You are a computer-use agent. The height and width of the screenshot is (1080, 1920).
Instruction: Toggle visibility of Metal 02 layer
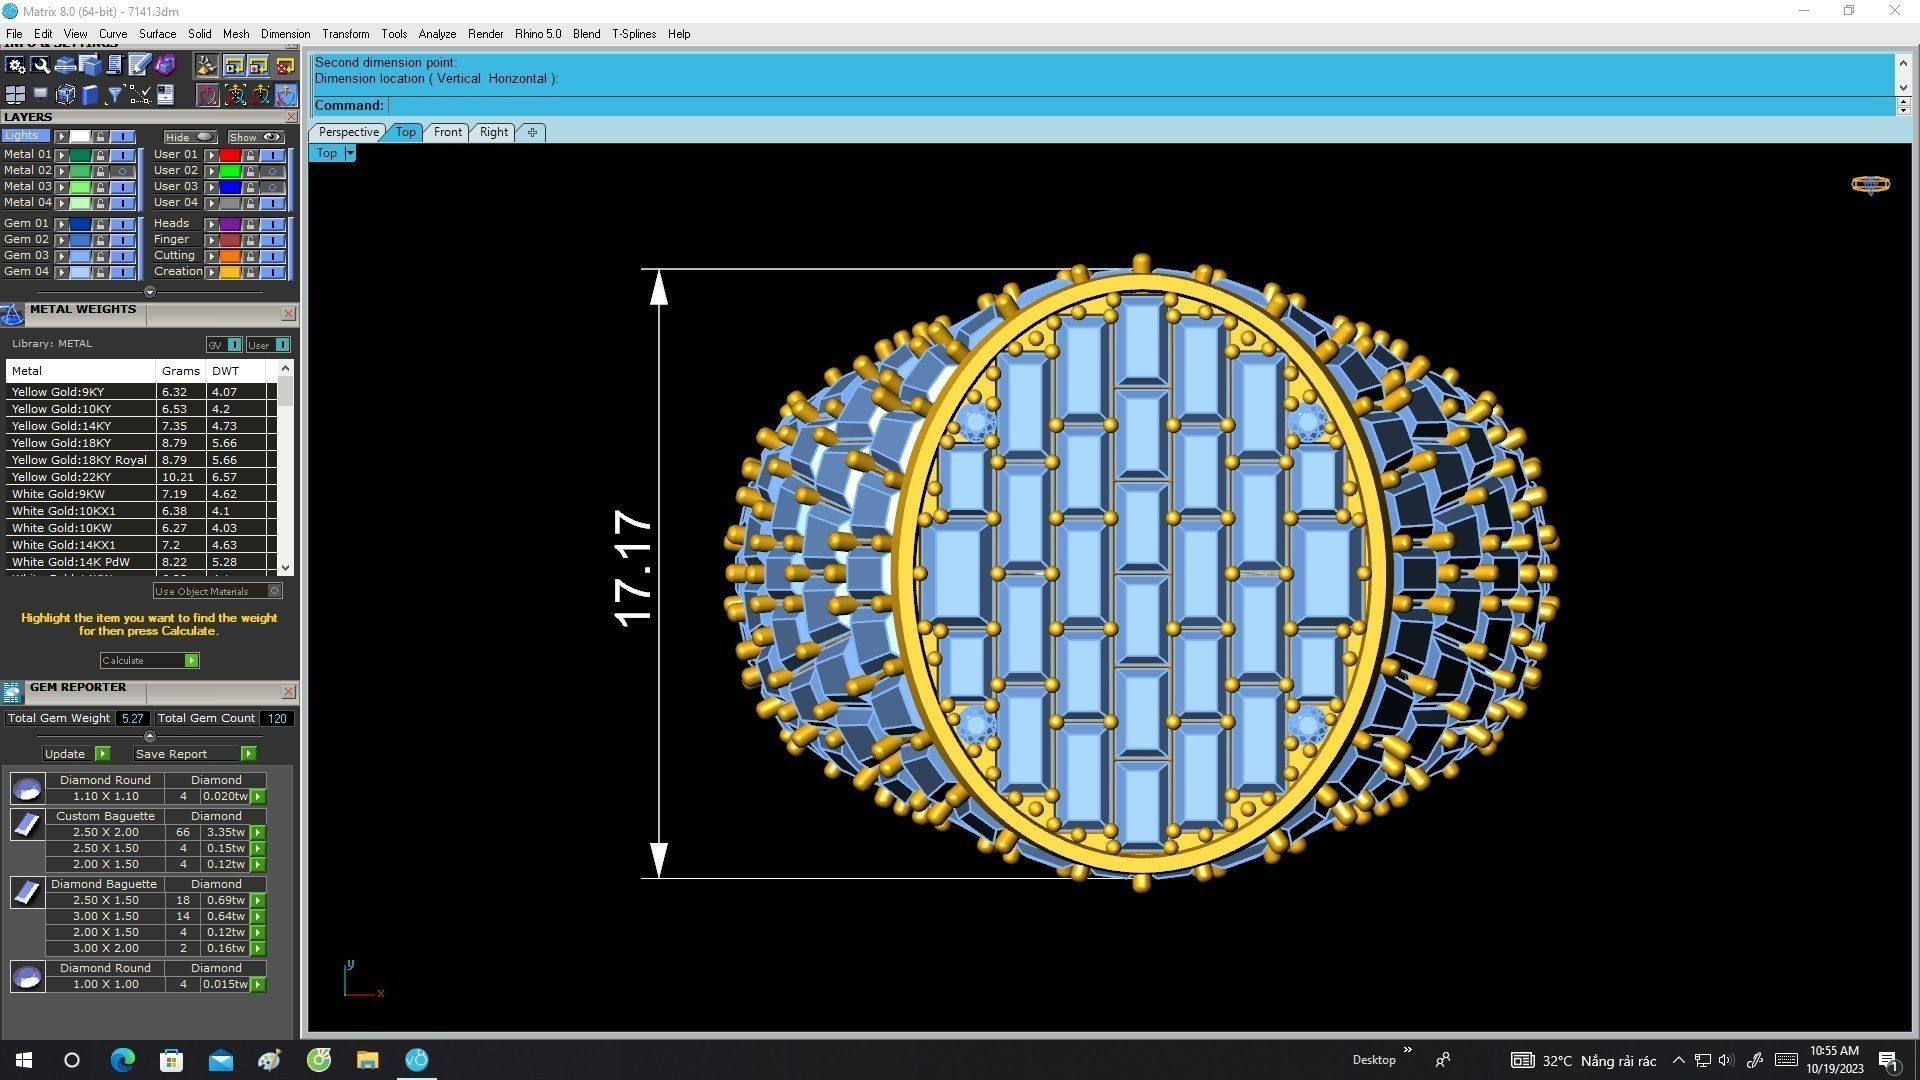(x=122, y=171)
